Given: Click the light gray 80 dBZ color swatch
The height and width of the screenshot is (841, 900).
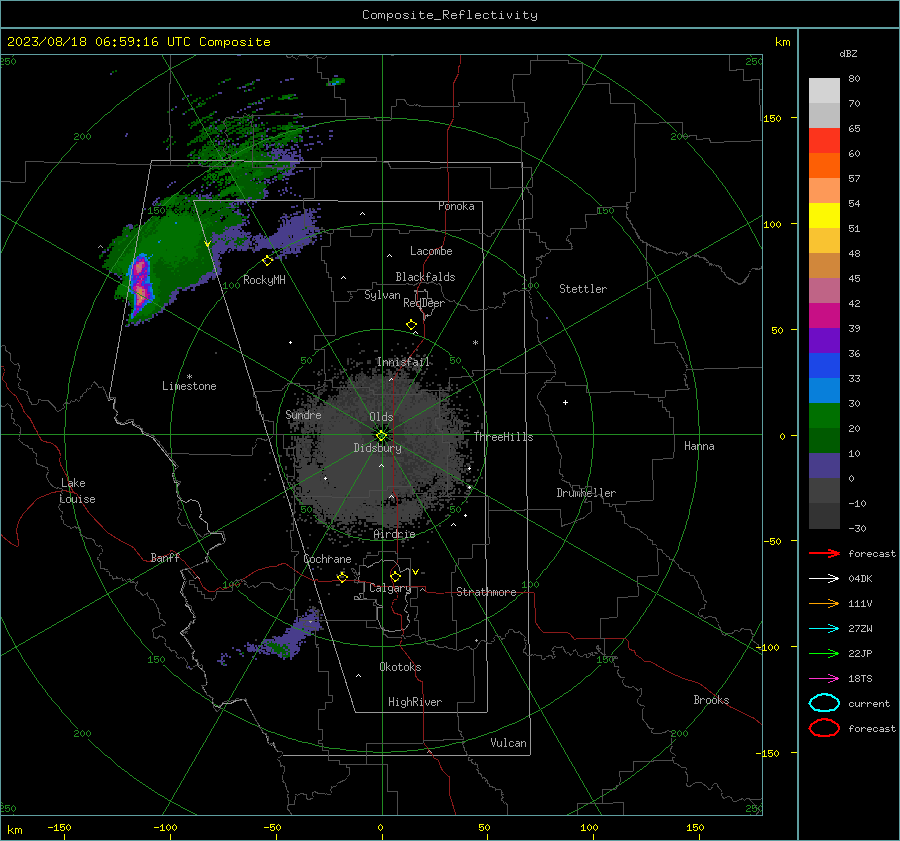Looking at the screenshot, I should pyautogui.click(x=824, y=90).
